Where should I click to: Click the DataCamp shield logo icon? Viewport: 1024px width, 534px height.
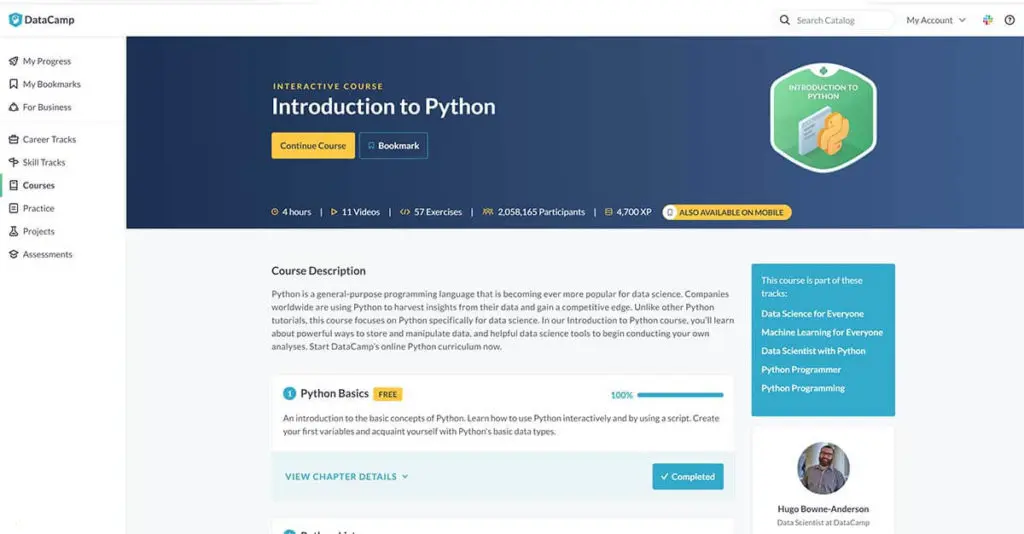[15, 20]
